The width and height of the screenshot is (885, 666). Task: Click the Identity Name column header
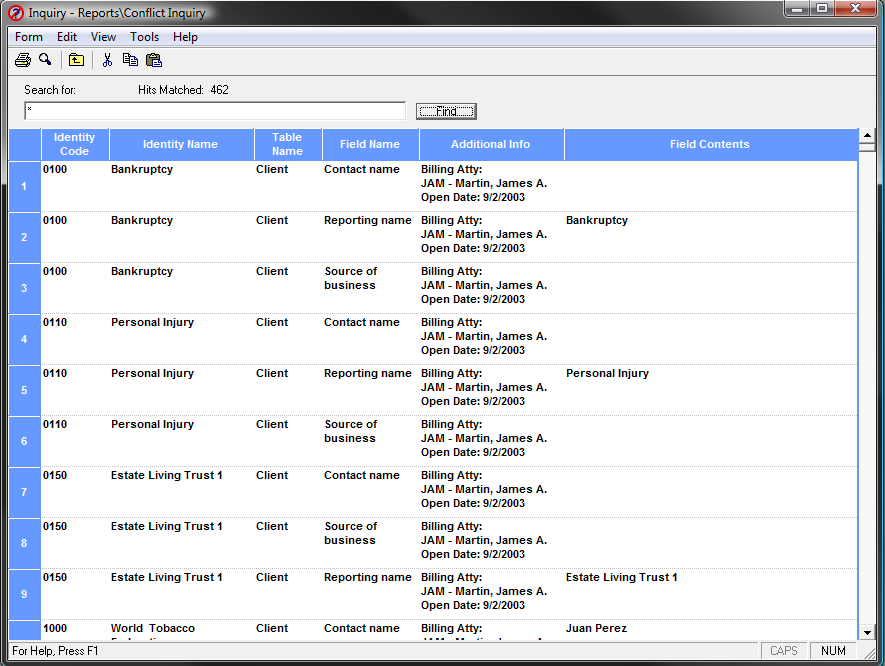click(180, 144)
